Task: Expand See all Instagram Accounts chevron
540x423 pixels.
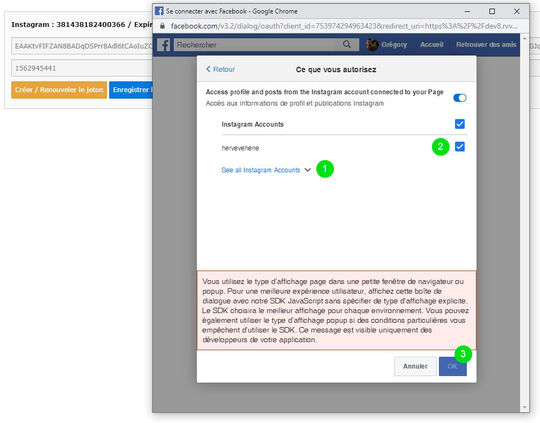Action: coord(308,170)
